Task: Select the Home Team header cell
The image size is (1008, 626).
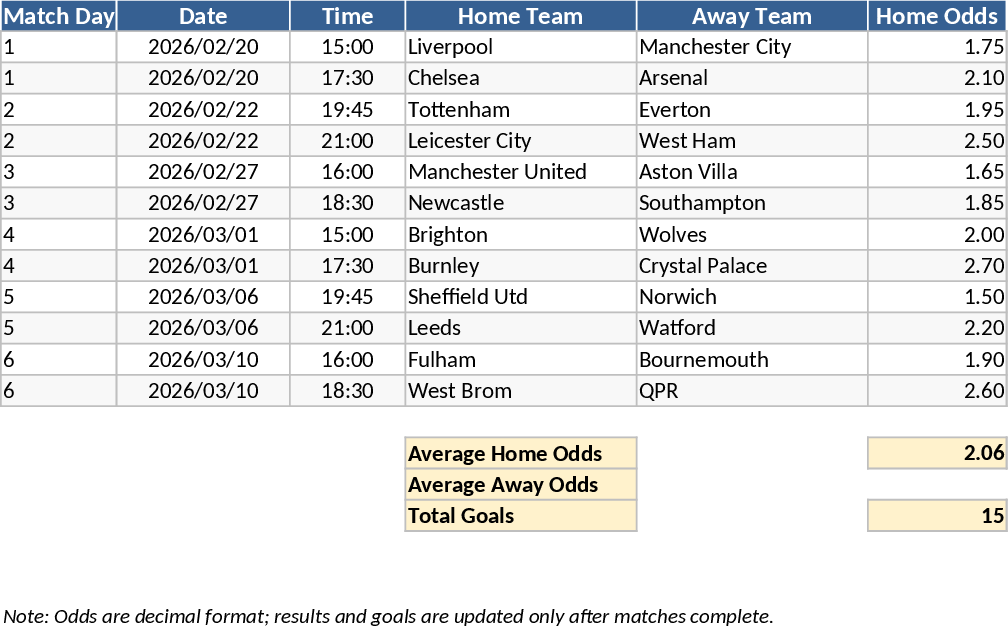Action: click(520, 16)
